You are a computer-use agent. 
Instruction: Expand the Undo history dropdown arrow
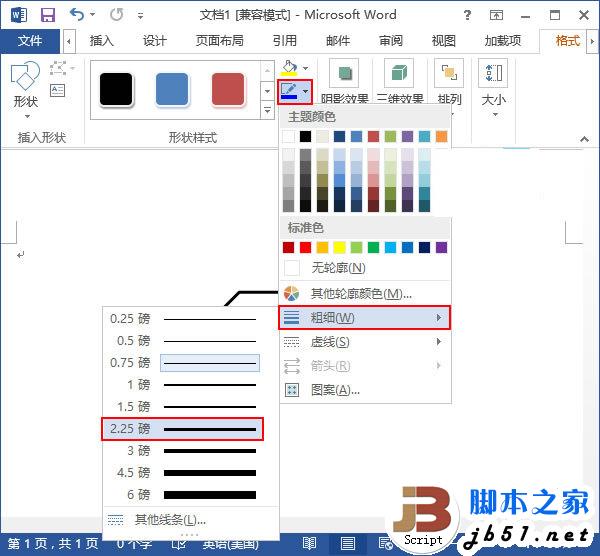point(92,15)
